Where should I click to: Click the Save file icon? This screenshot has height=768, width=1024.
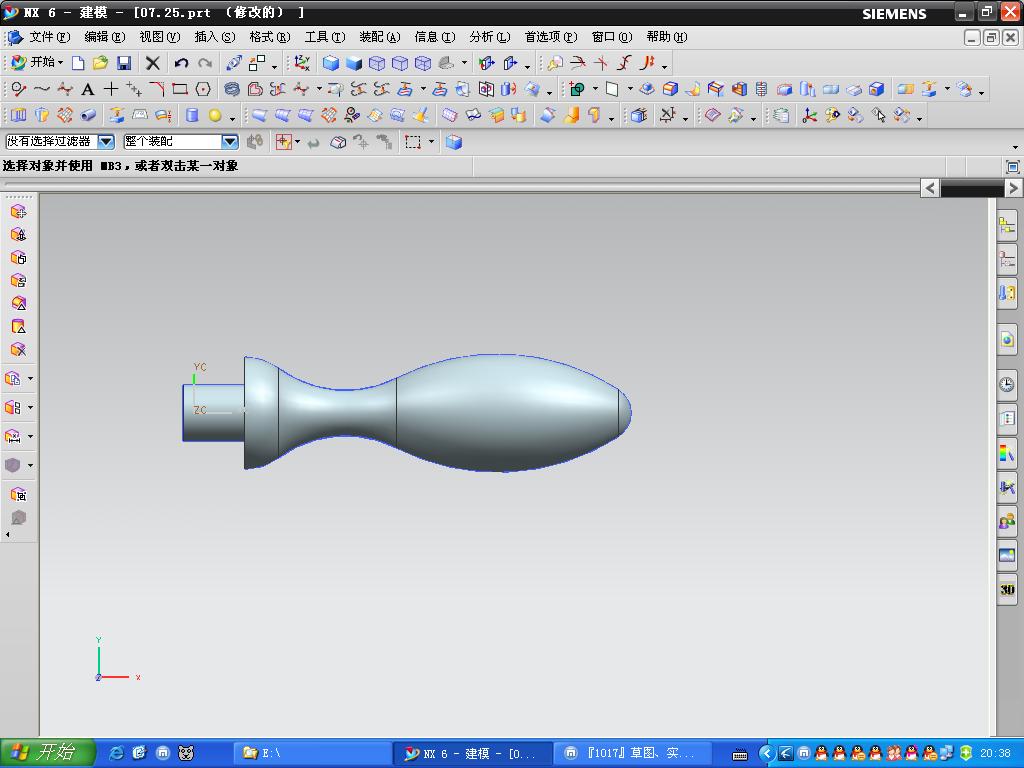(x=124, y=63)
